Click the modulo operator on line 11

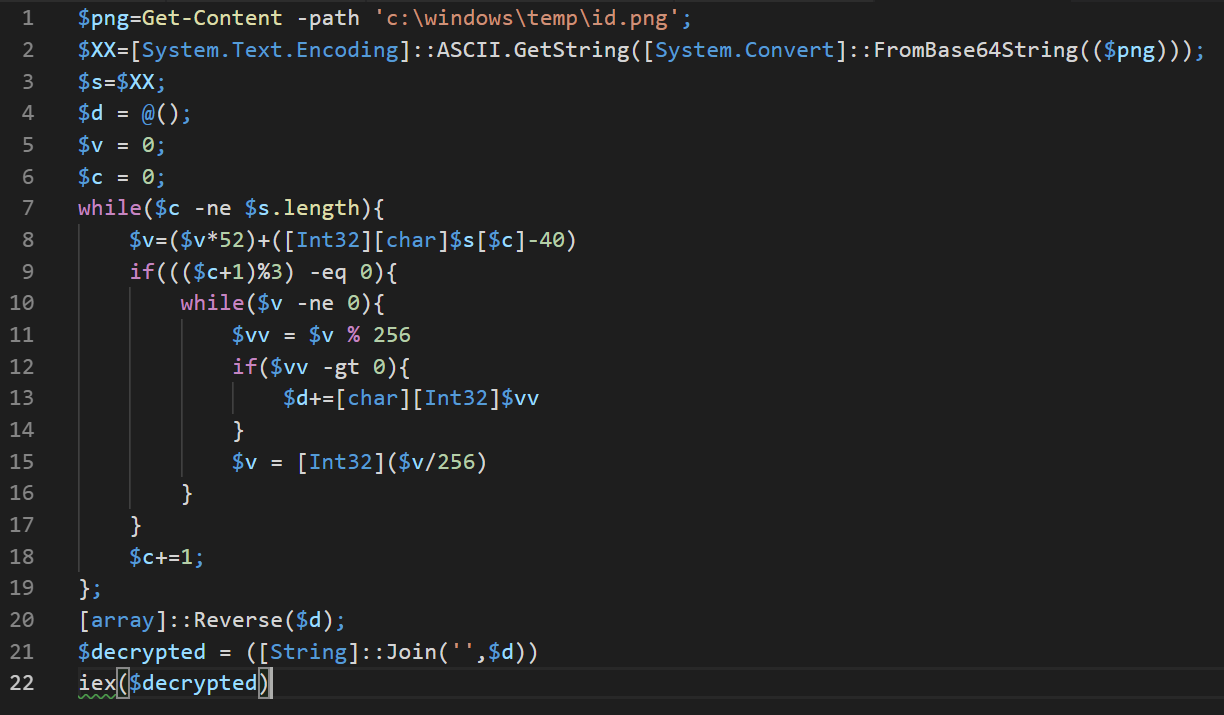coord(352,334)
